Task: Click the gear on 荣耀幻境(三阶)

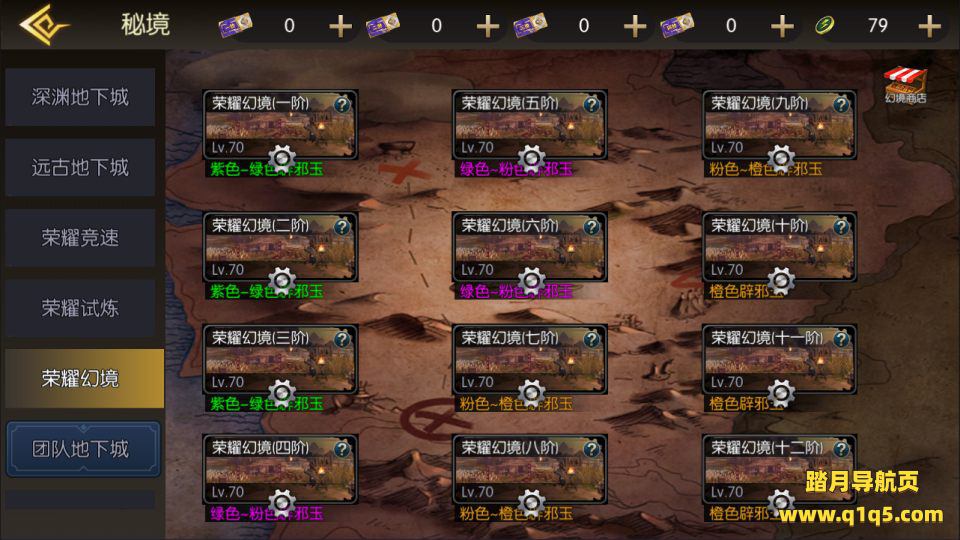Action: coord(282,393)
